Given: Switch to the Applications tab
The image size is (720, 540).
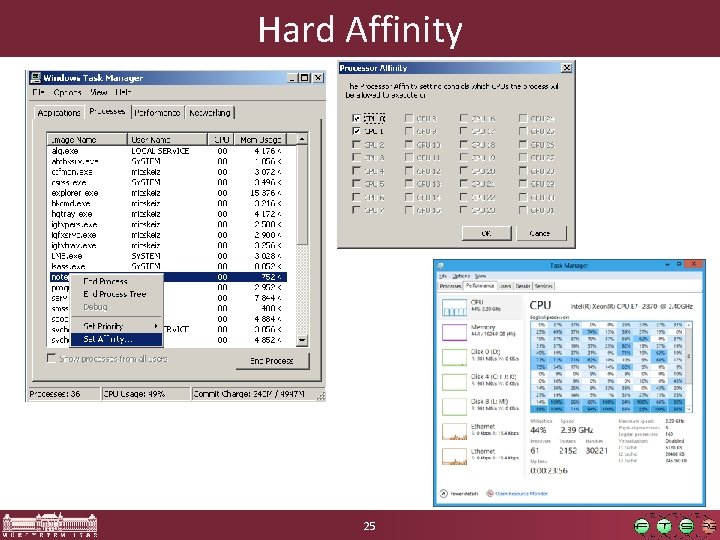Looking at the screenshot, I should point(59,112).
